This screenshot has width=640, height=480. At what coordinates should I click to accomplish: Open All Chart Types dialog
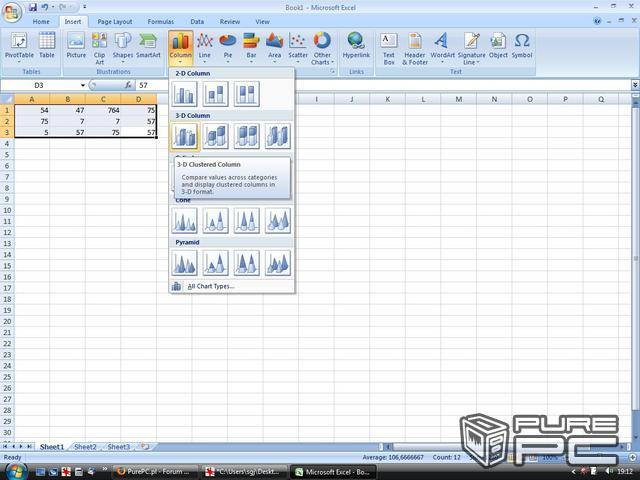point(210,286)
